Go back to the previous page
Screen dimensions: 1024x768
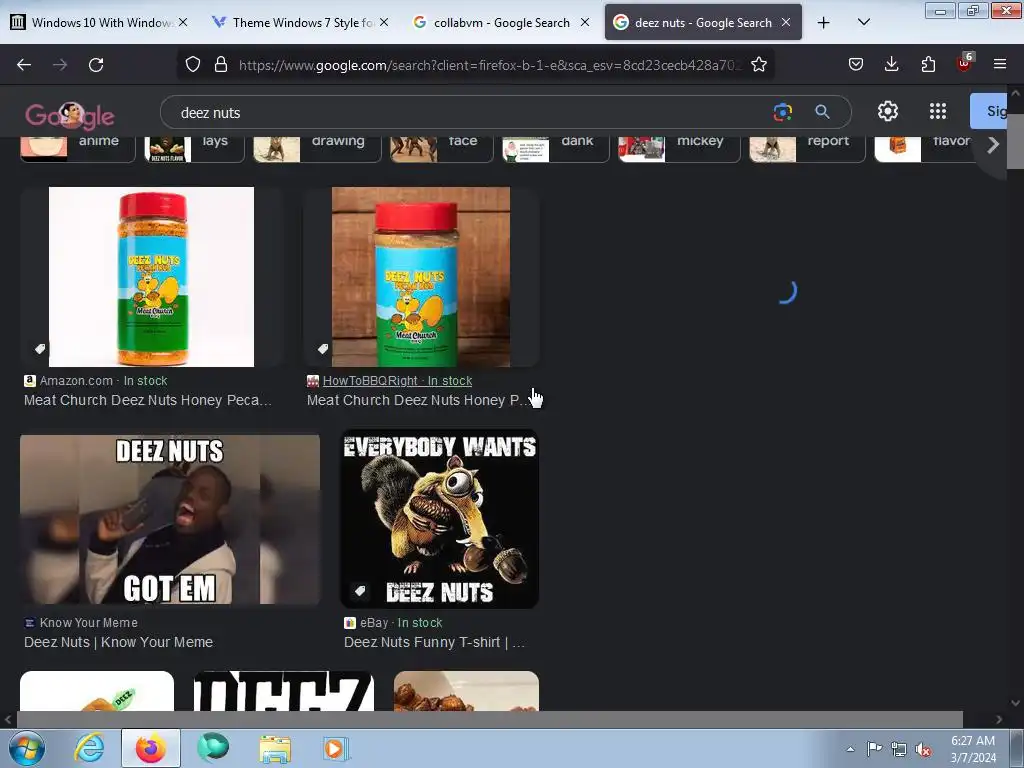tap(24, 65)
